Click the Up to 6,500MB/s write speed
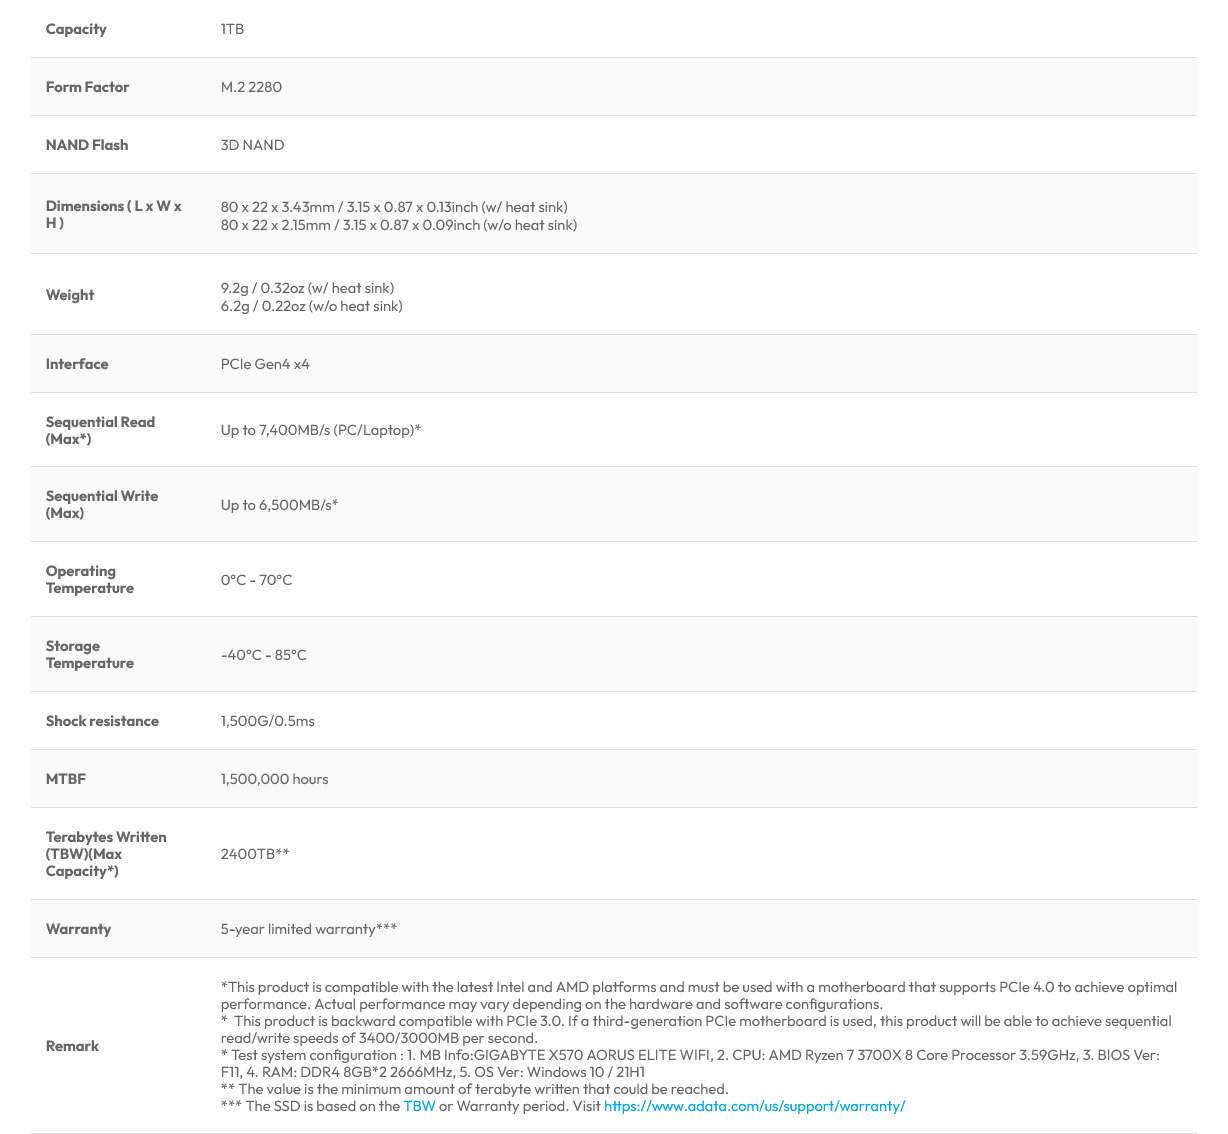This screenshot has height=1134, width=1228. pos(280,505)
